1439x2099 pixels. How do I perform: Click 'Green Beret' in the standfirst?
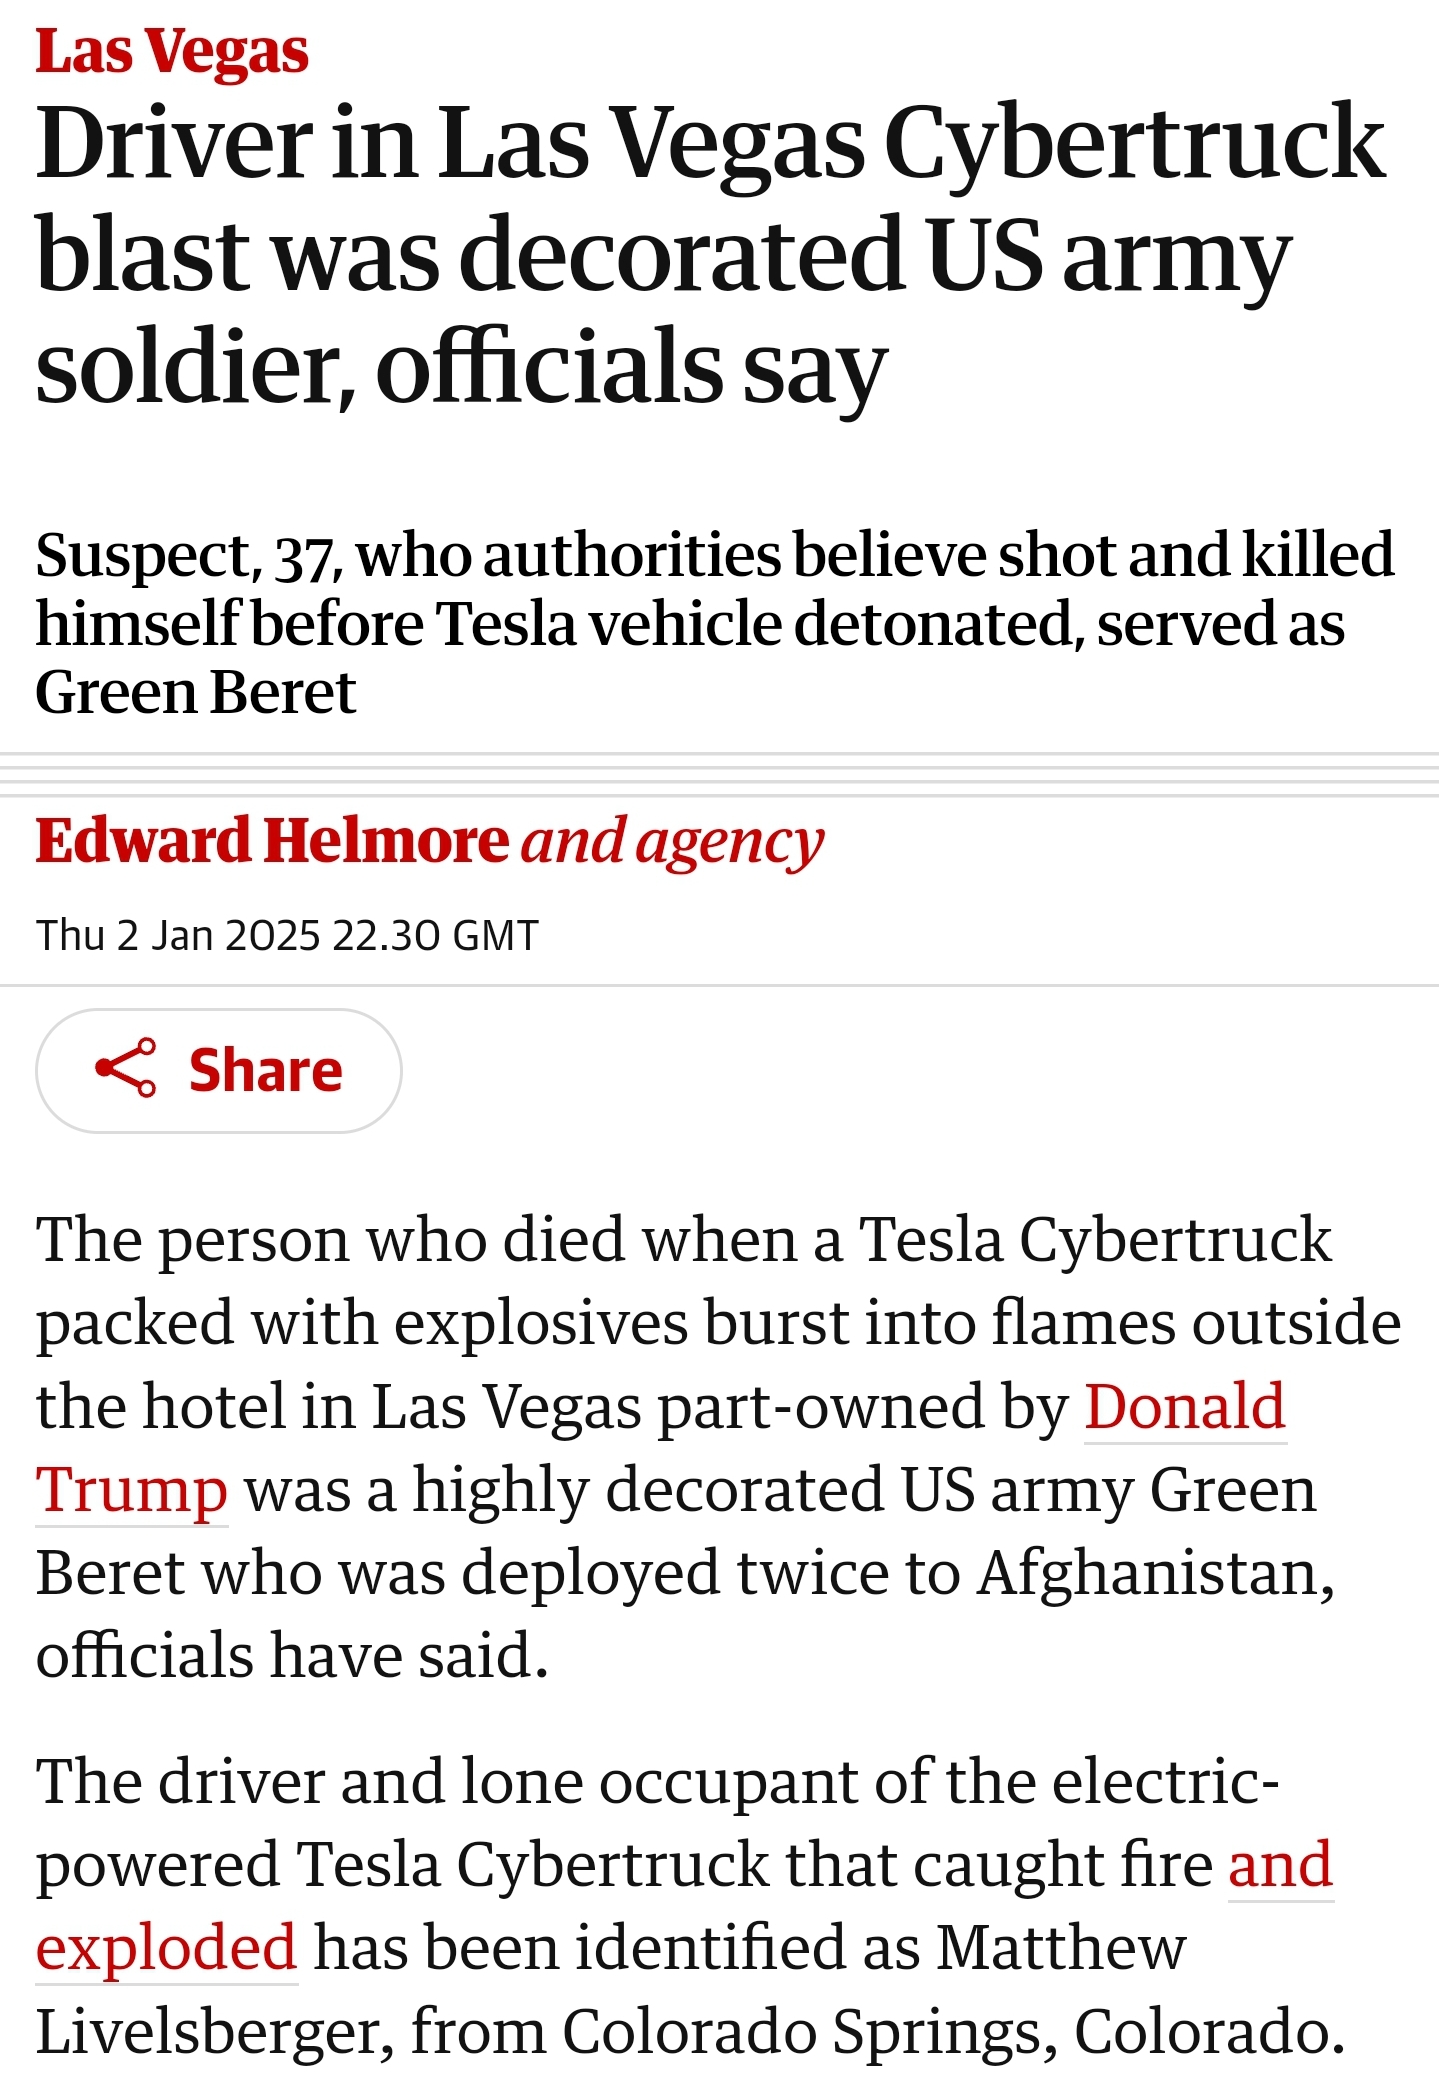195,691
